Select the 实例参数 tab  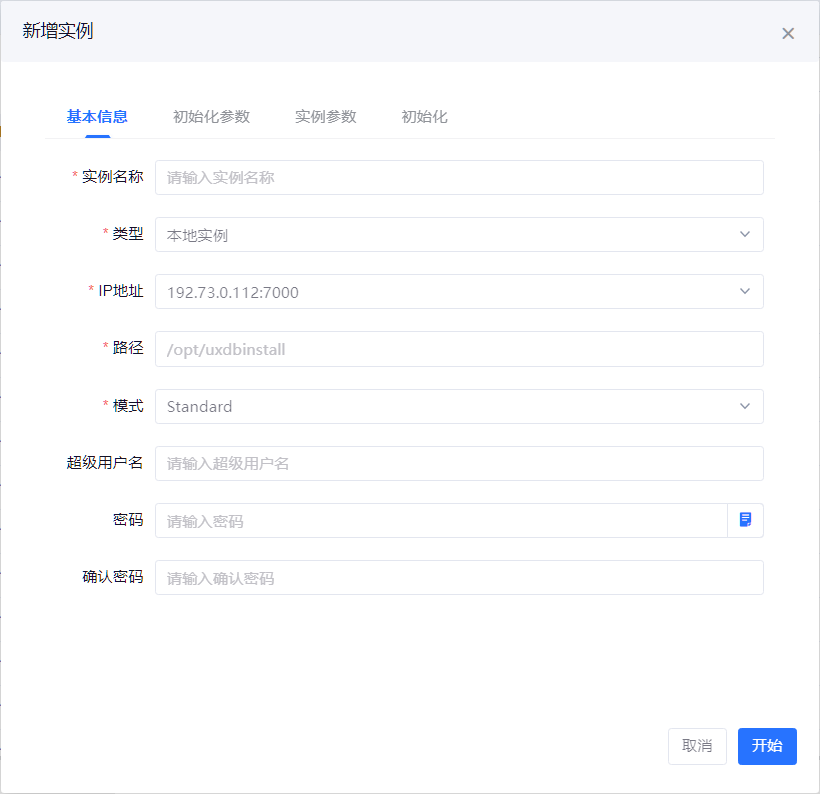coord(325,116)
